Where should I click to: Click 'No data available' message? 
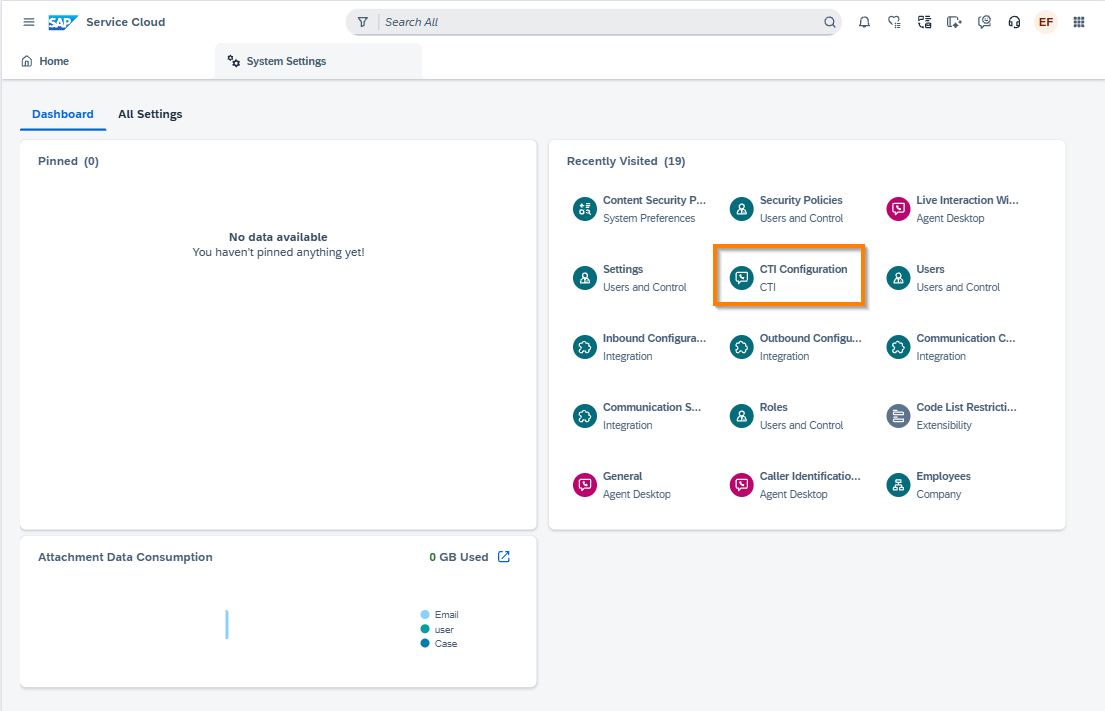pos(278,237)
